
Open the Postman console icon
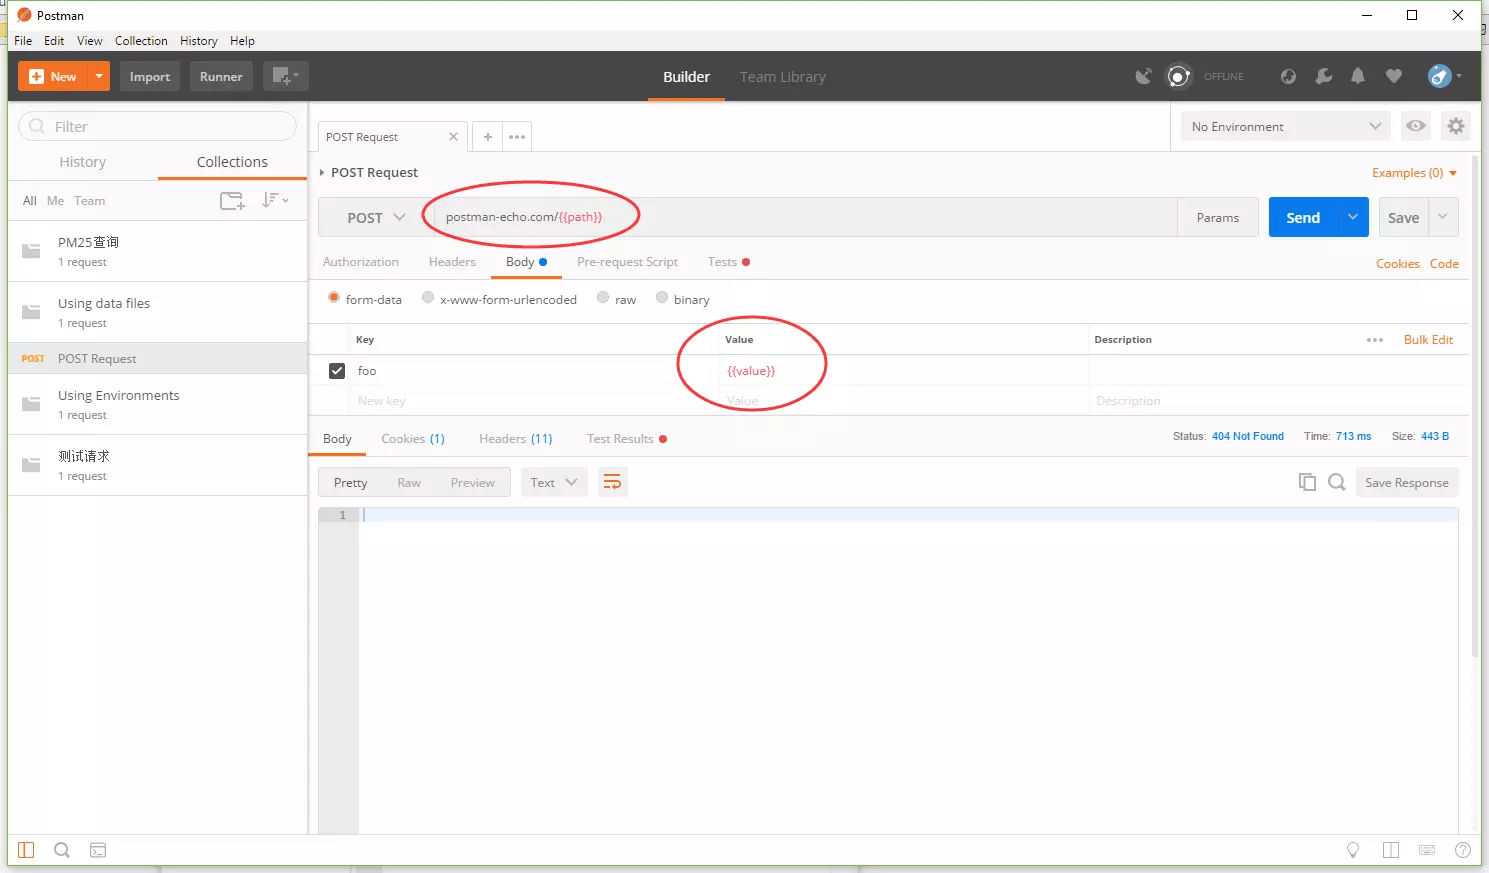point(98,850)
